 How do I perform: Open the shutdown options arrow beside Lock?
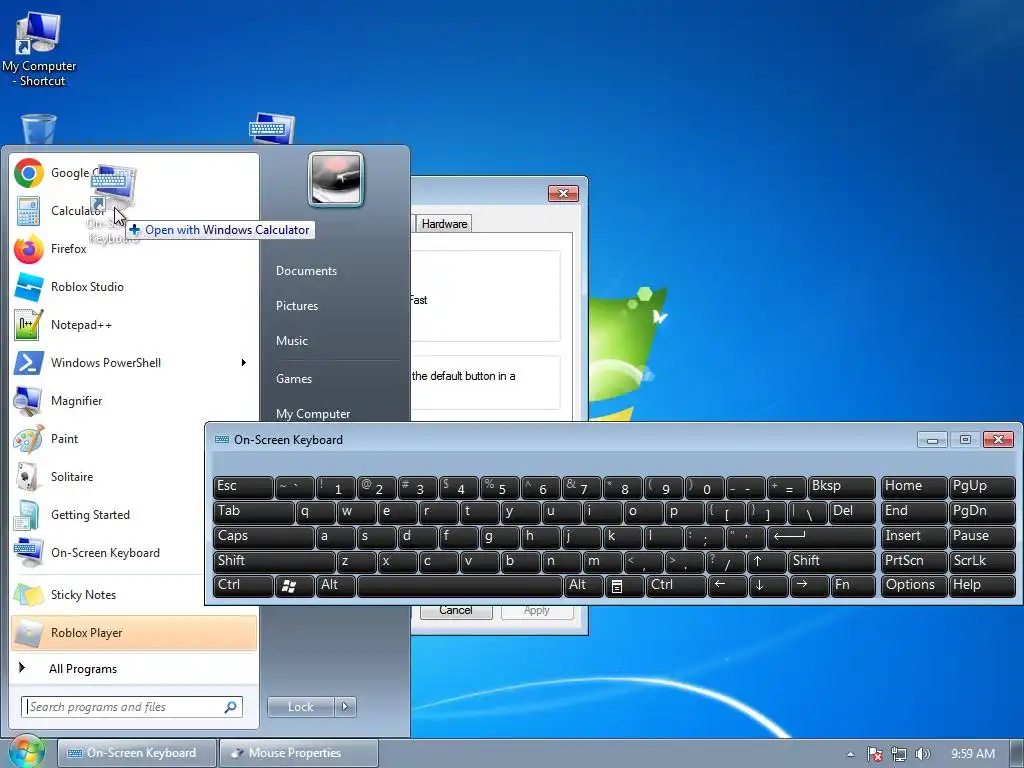pos(345,707)
